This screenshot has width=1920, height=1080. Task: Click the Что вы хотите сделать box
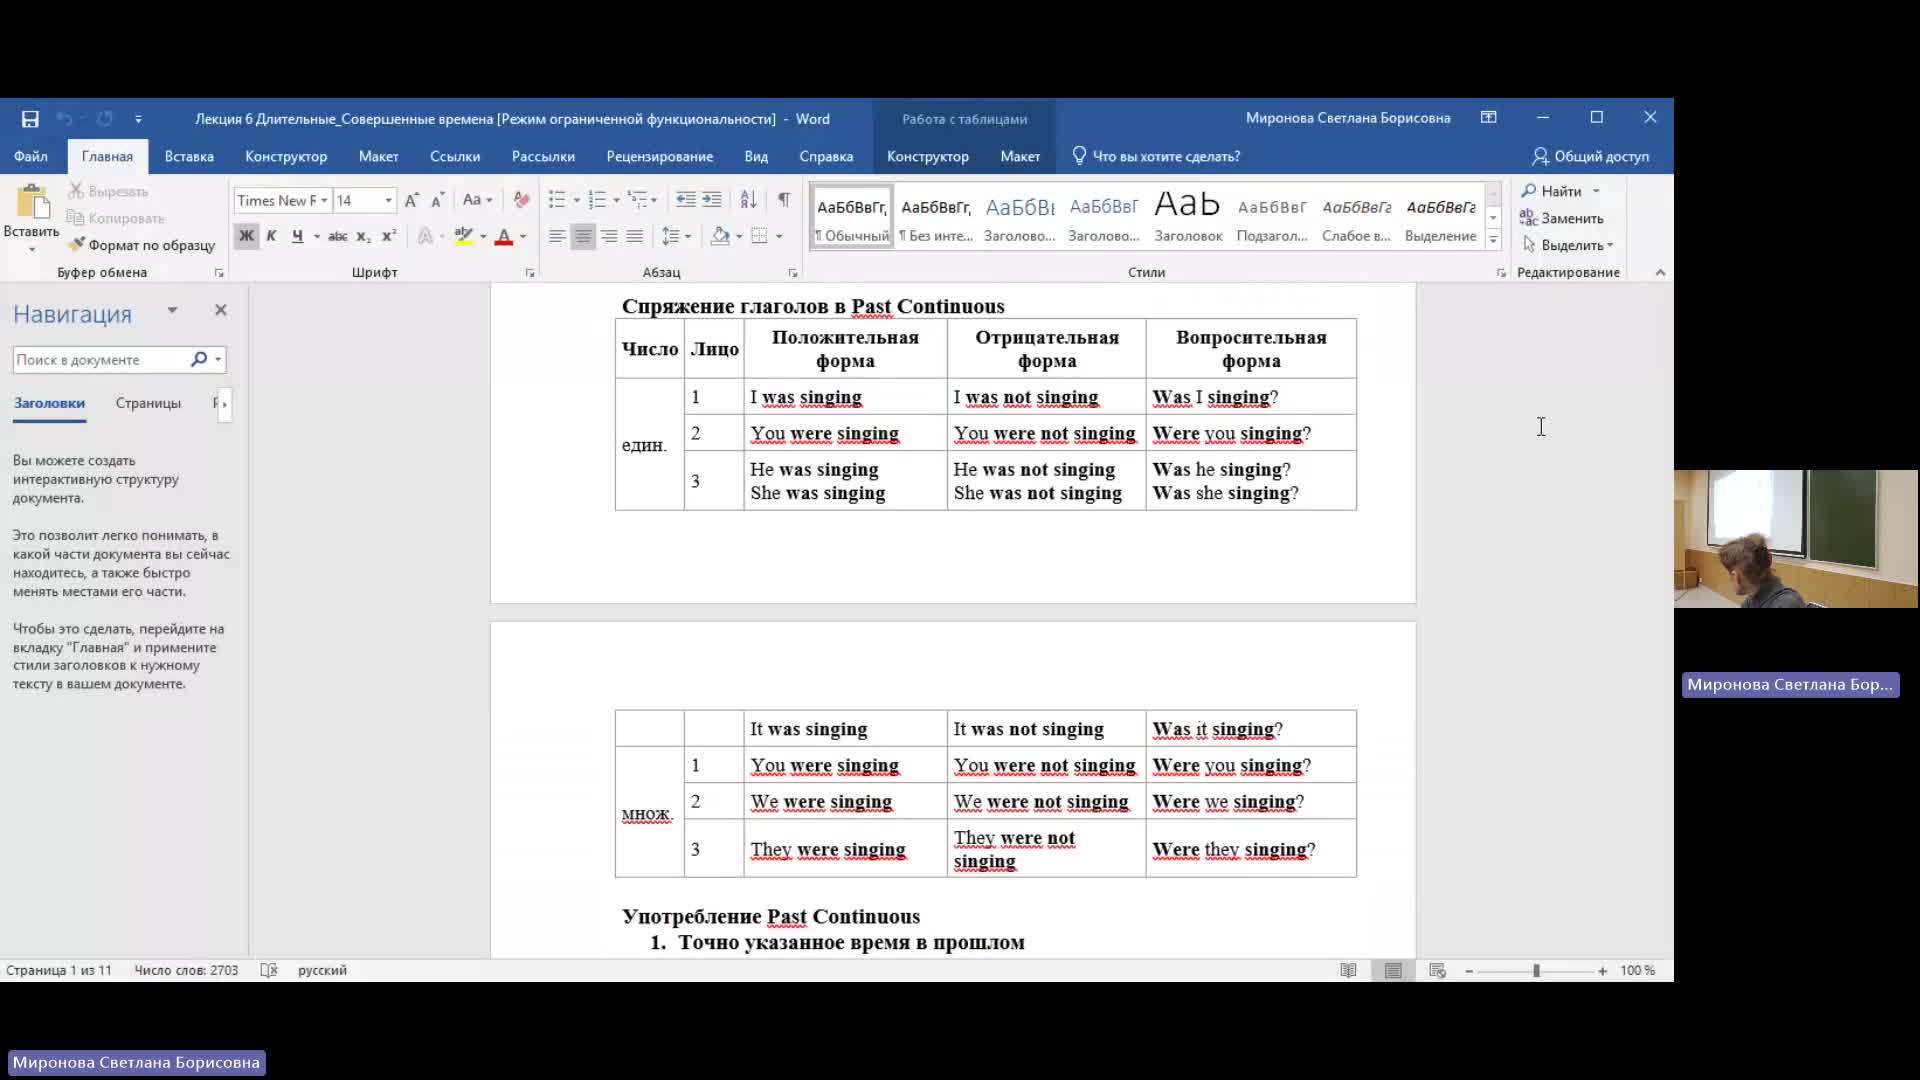[1156, 156]
